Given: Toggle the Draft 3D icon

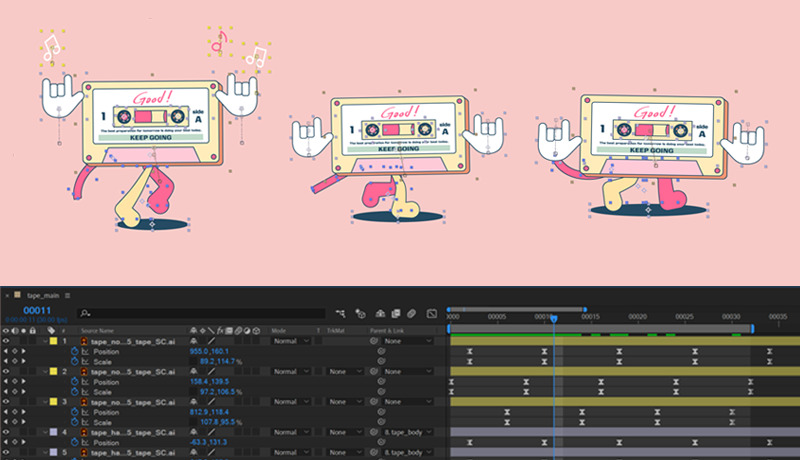Looking at the screenshot, I should coord(360,314).
